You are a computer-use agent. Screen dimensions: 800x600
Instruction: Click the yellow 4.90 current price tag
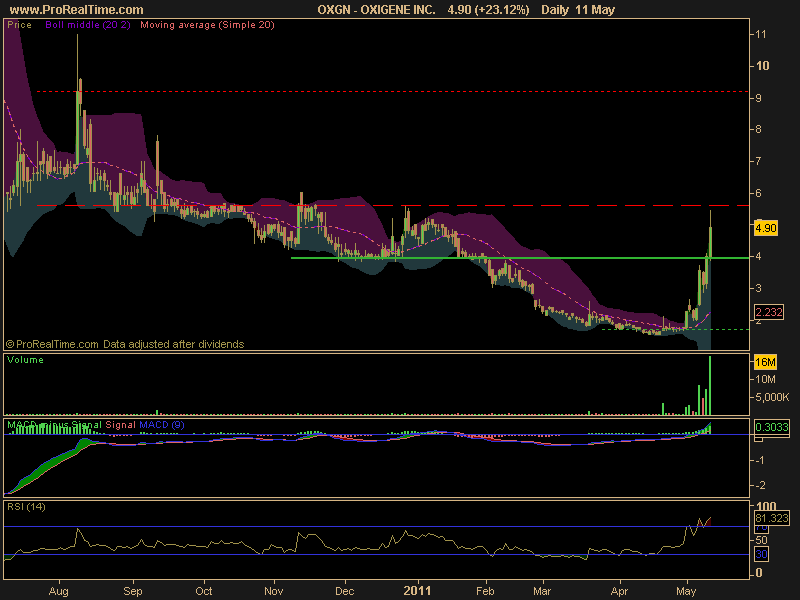[x=765, y=228]
